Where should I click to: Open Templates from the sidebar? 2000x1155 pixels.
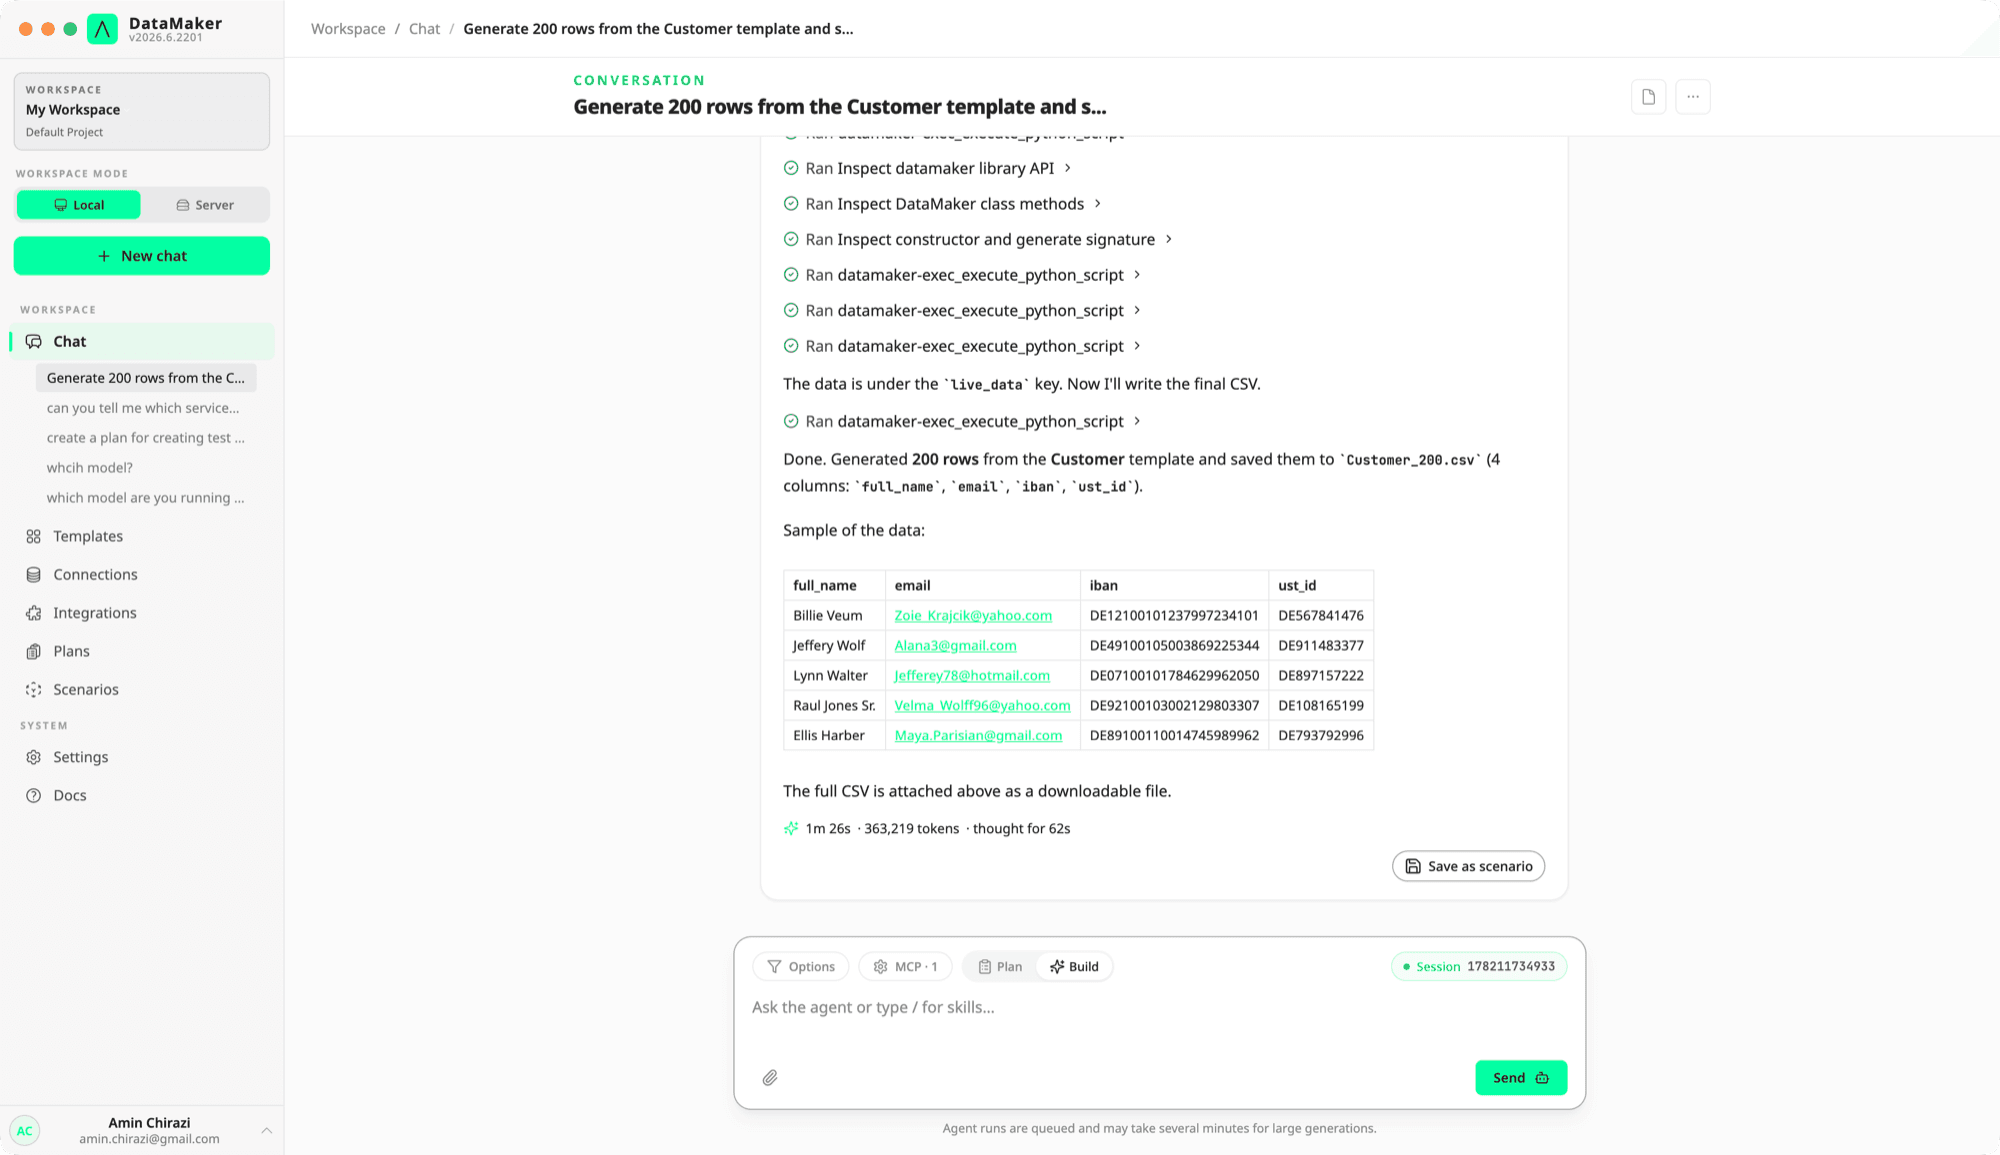88,536
